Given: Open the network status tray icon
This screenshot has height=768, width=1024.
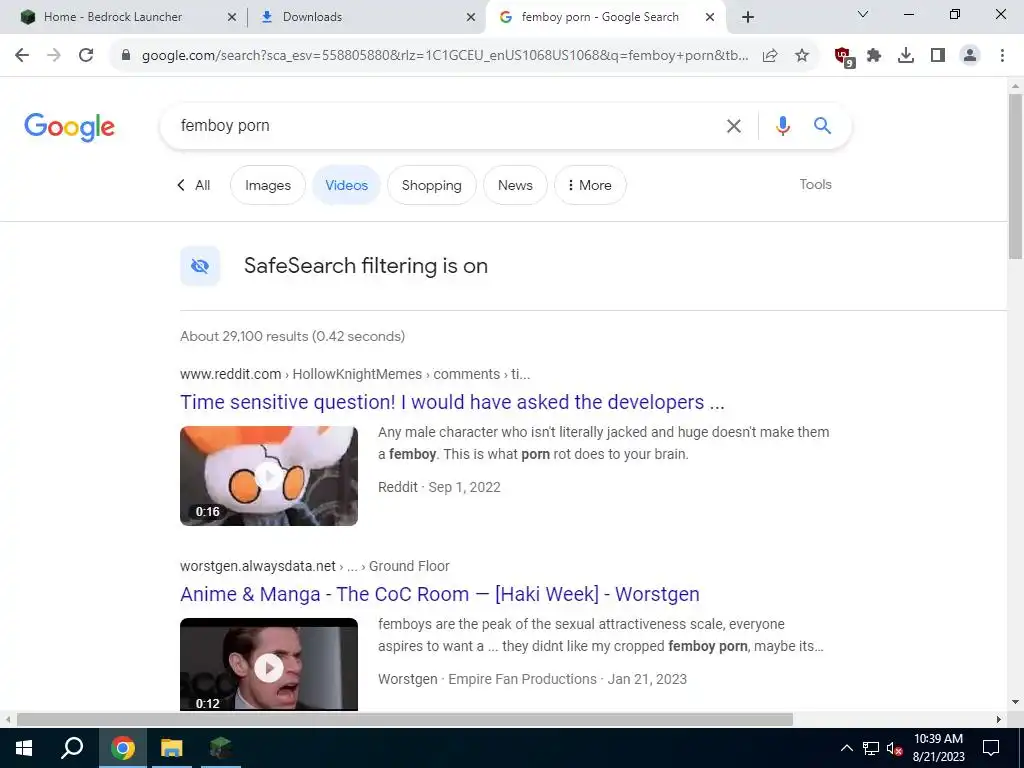Looking at the screenshot, I should pyautogui.click(x=871, y=748).
